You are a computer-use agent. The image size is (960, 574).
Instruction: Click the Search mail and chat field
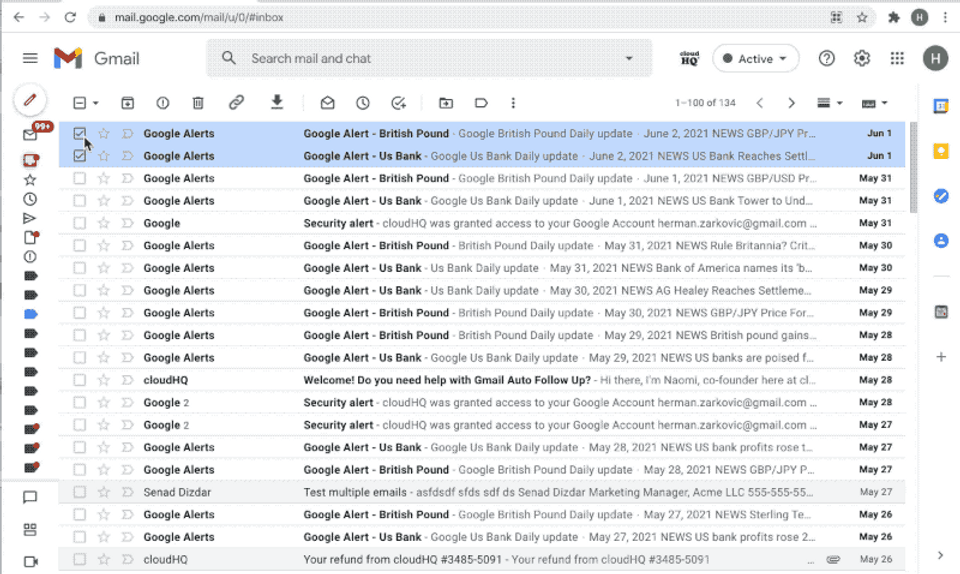(429, 58)
